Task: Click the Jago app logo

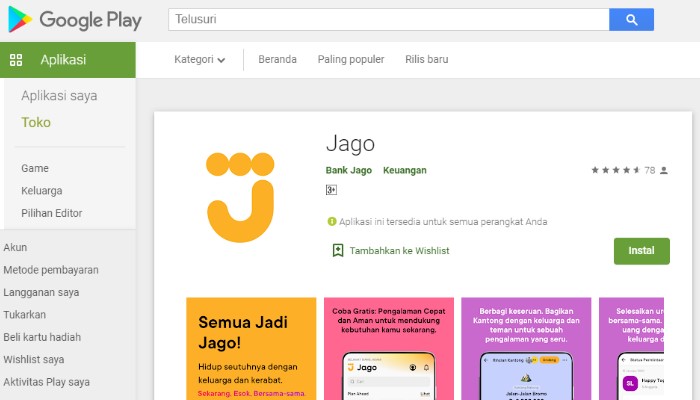Action: click(240, 197)
